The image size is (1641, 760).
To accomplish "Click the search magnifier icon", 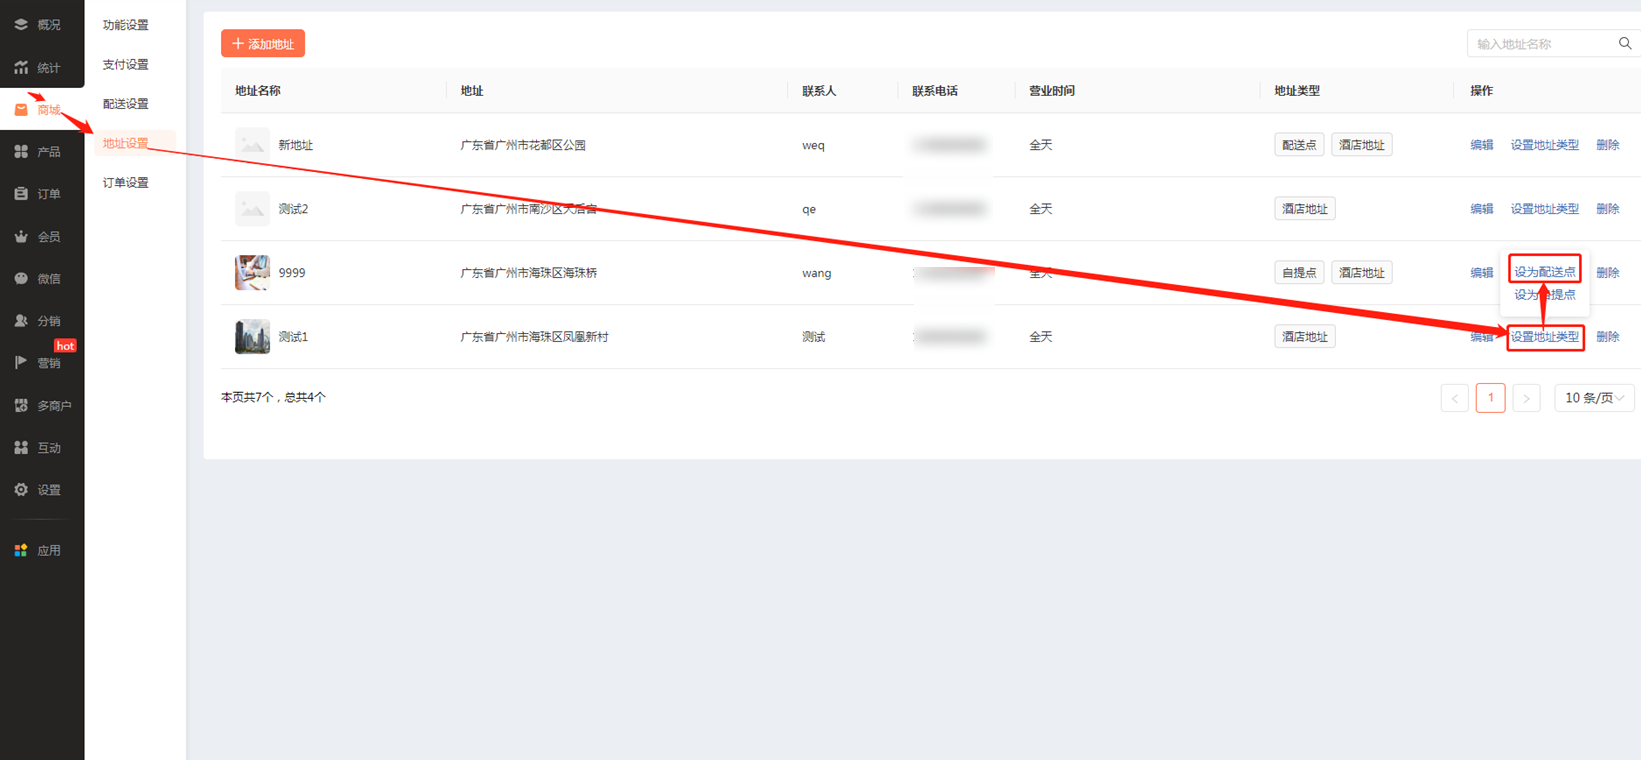I will pos(1625,44).
